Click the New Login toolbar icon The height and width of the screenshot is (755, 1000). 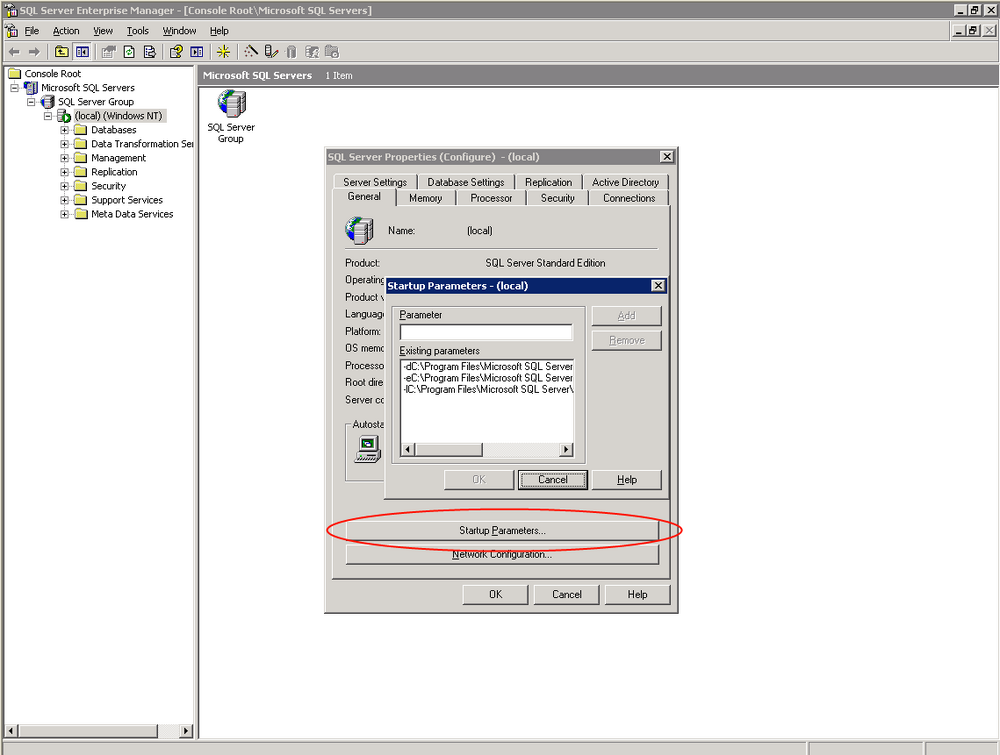(x=312, y=52)
